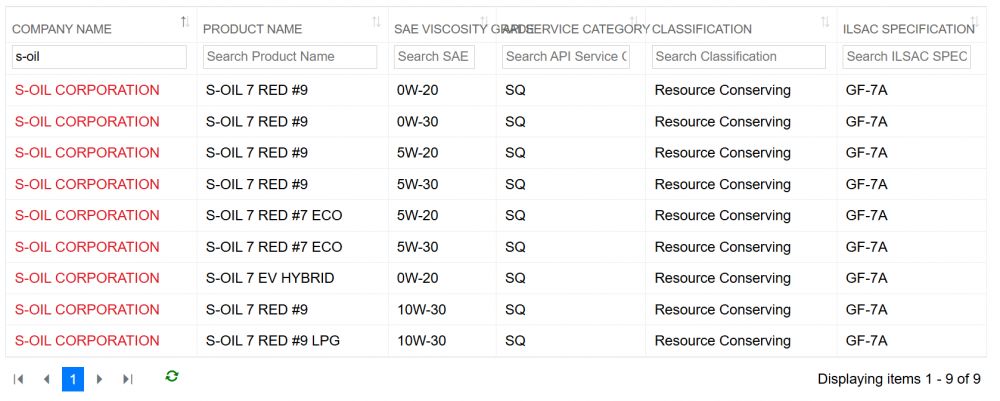Go to last page arrow
This screenshot has height=401, width=1000.
point(128,379)
